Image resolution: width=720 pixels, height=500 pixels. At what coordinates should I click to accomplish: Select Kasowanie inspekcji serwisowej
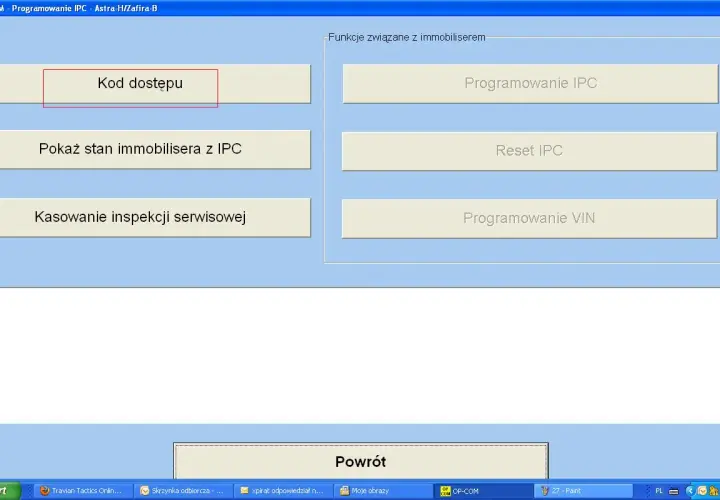pyautogui.click(x=155, y=217)
